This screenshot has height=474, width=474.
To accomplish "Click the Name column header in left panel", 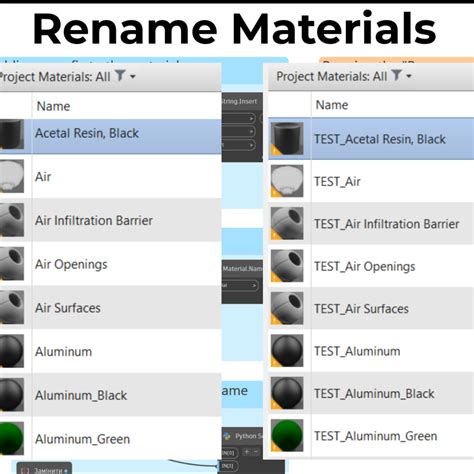I will tap(53, 106).
